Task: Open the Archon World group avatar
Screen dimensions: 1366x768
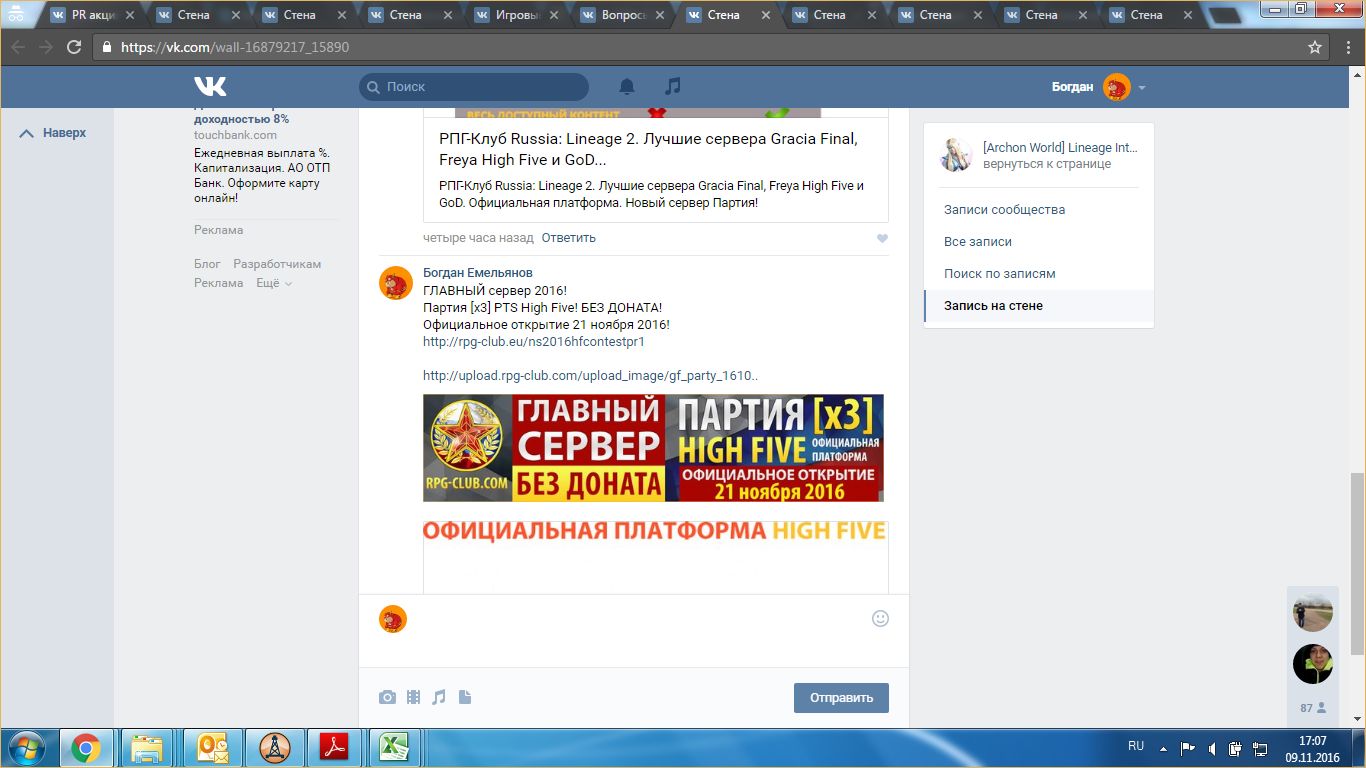Action: coord(957,155)
